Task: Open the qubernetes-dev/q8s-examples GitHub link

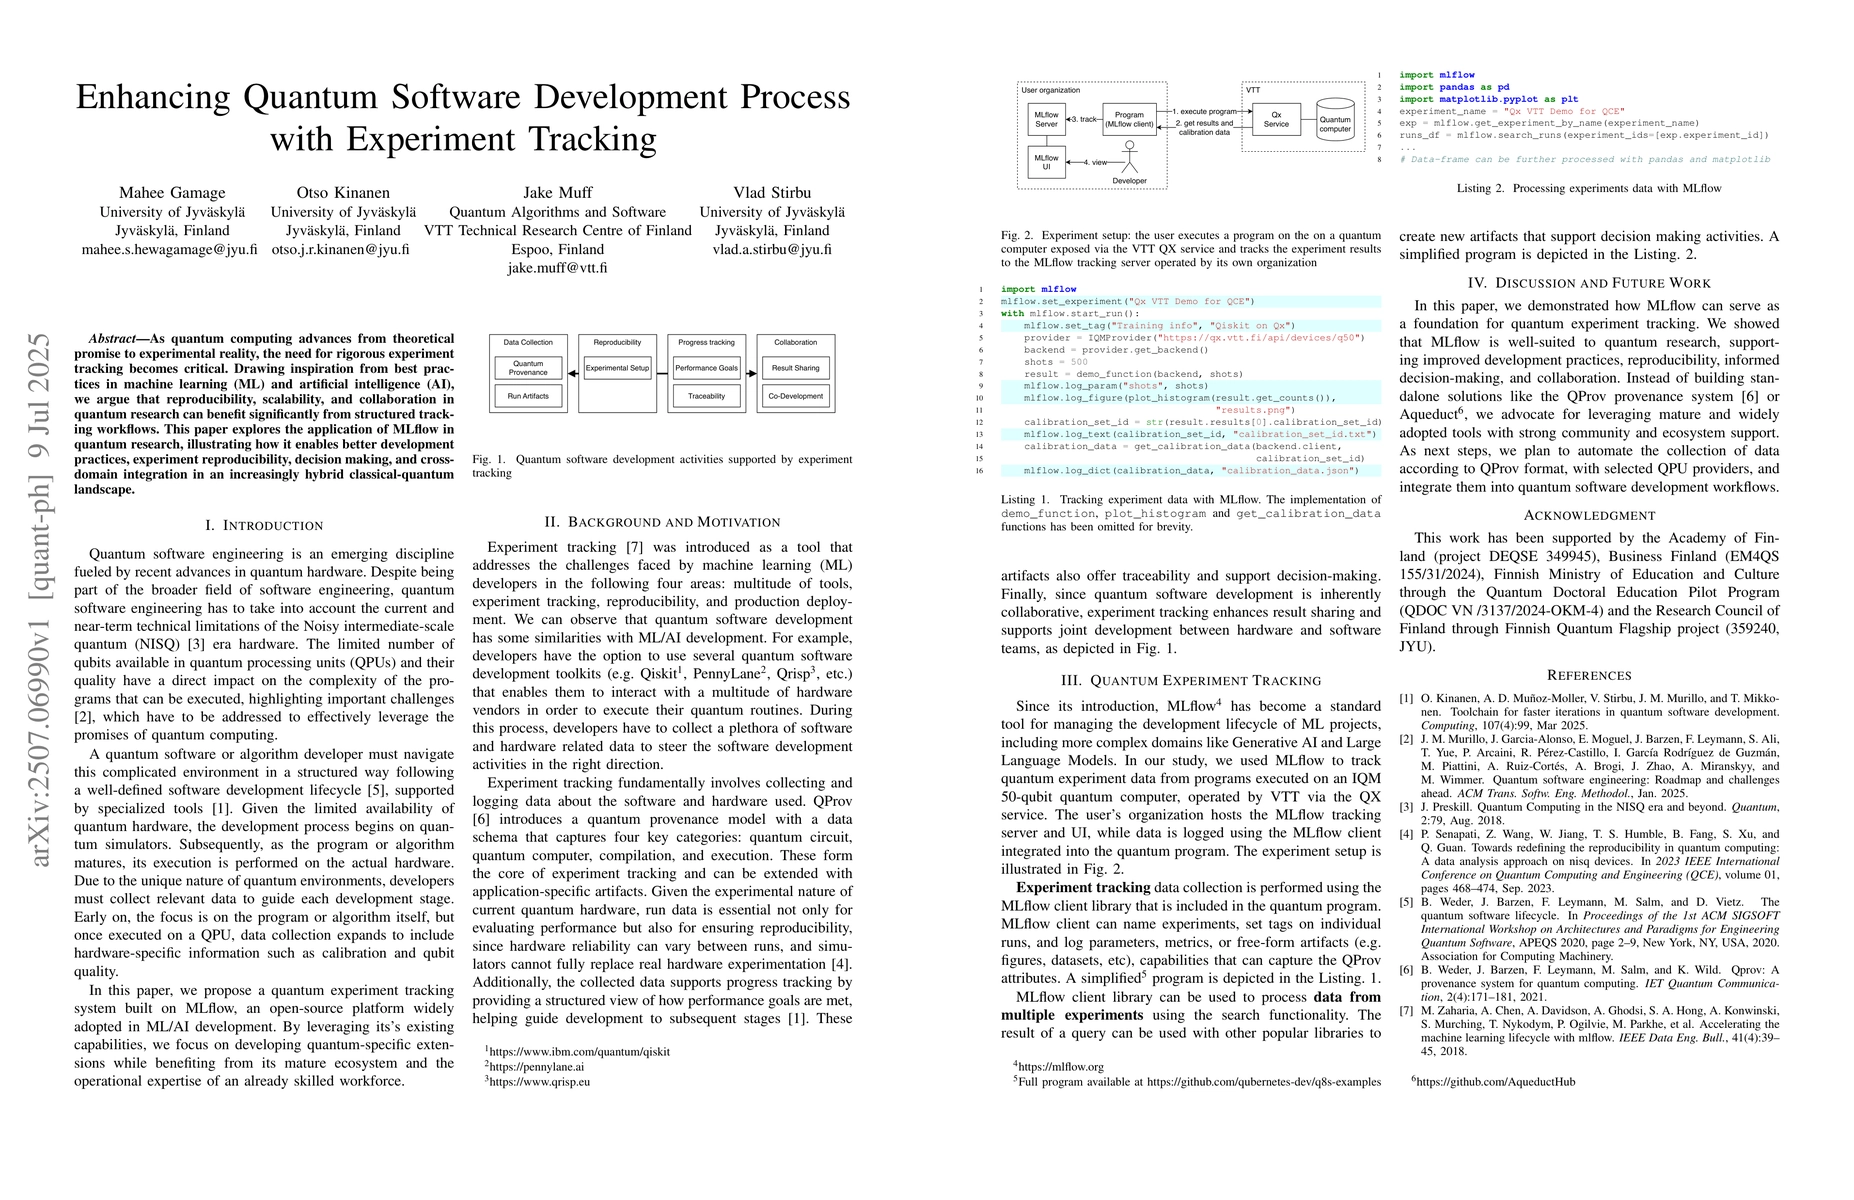Action: point(1263,1081)
